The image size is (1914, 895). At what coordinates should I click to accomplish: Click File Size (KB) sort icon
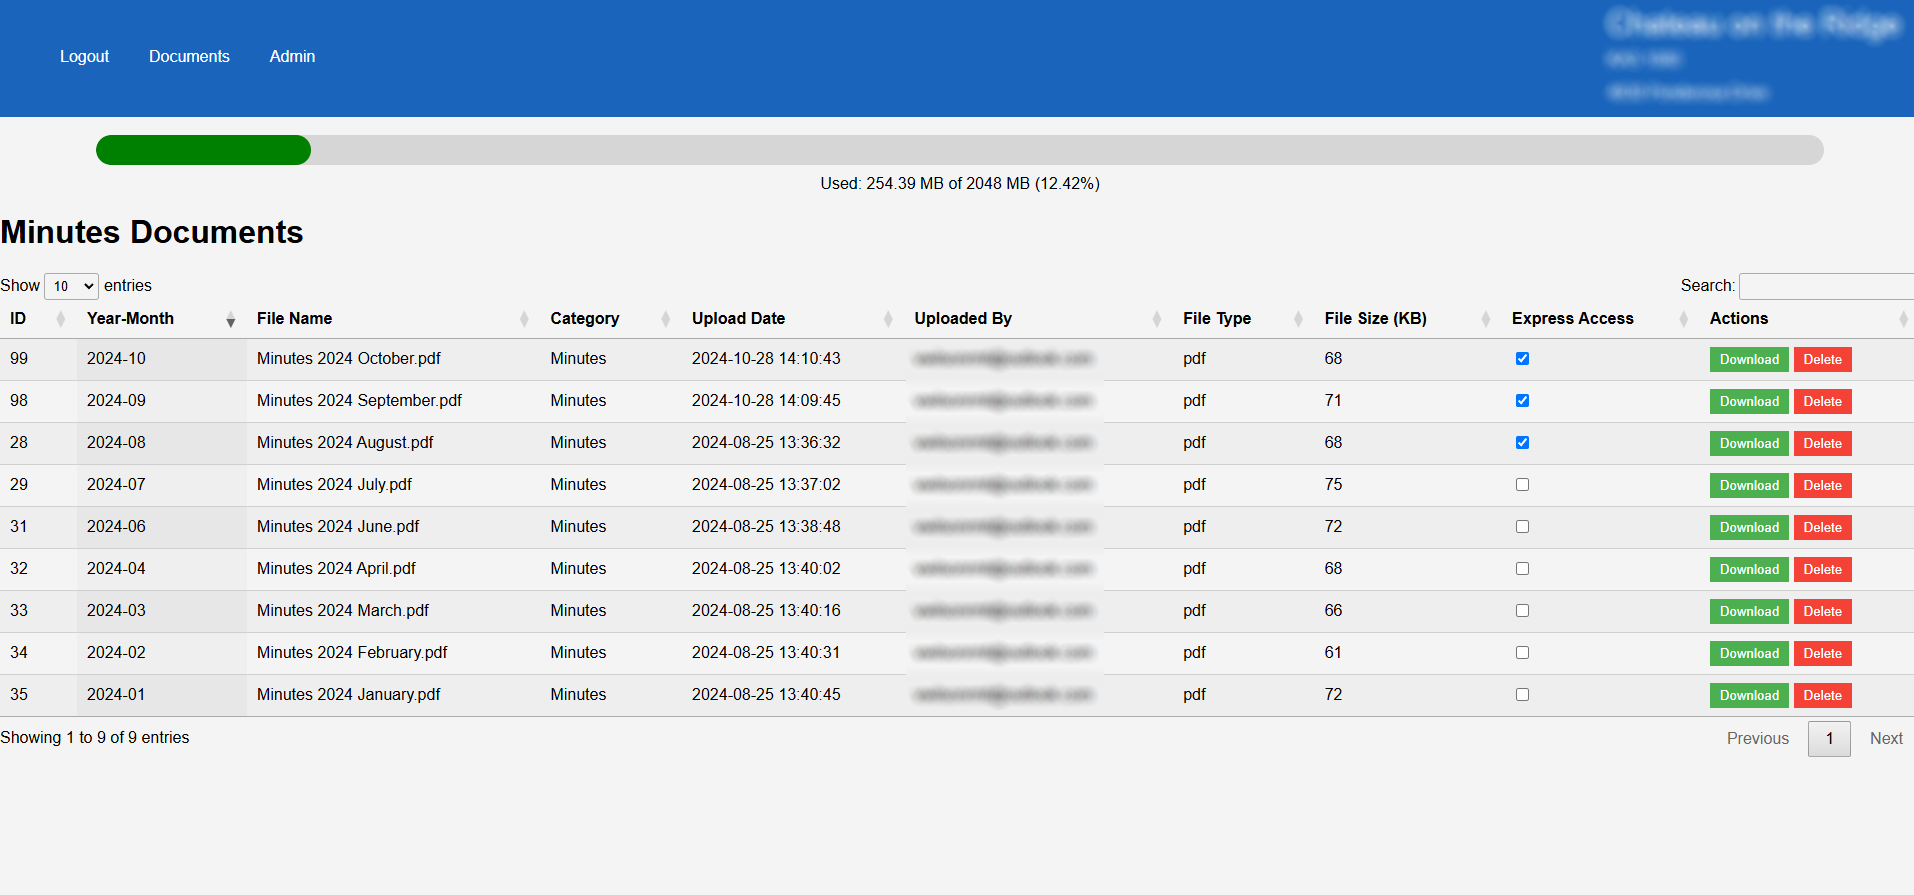coord(1486,319)
